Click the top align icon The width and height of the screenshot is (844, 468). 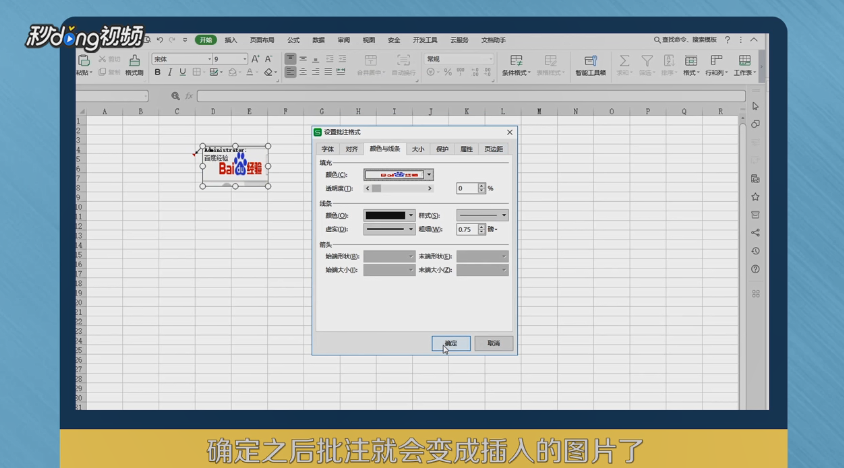point(290,59)
